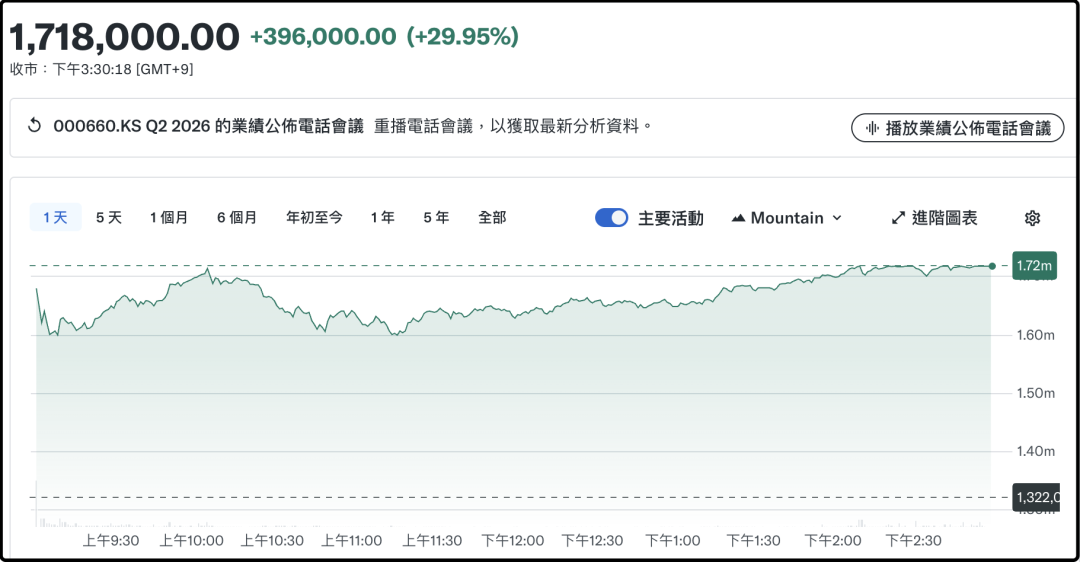Image resolution: width=1080 pixels, height=562 pixels.
Task: Click the 1,718,000.00 price value
Action: (x=125, y=37)
